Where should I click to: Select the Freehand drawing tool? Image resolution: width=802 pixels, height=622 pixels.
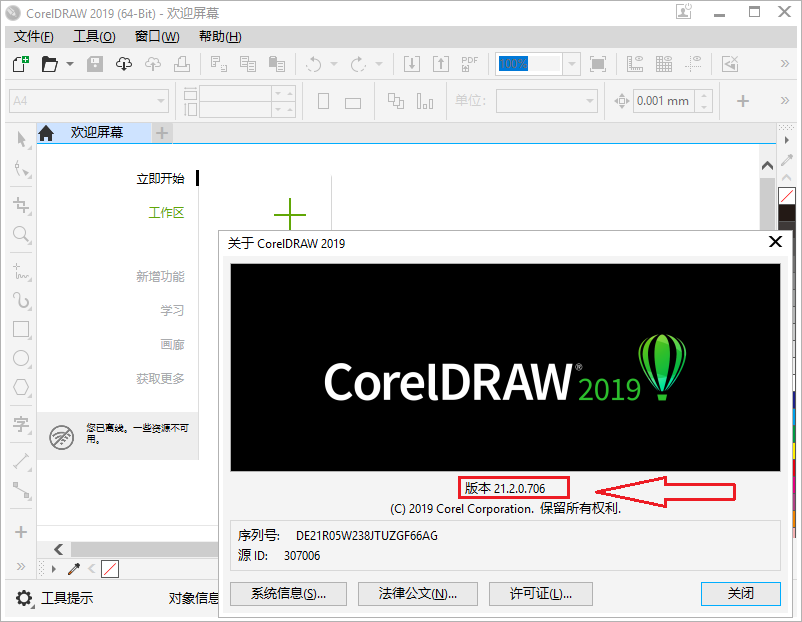point(21,272)
